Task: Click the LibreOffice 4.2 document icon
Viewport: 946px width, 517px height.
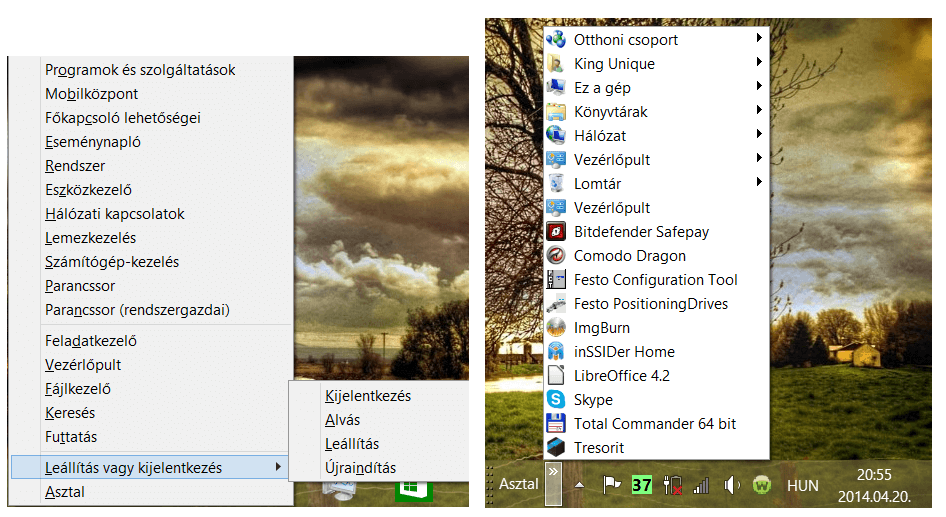Action: pos(556,376)
